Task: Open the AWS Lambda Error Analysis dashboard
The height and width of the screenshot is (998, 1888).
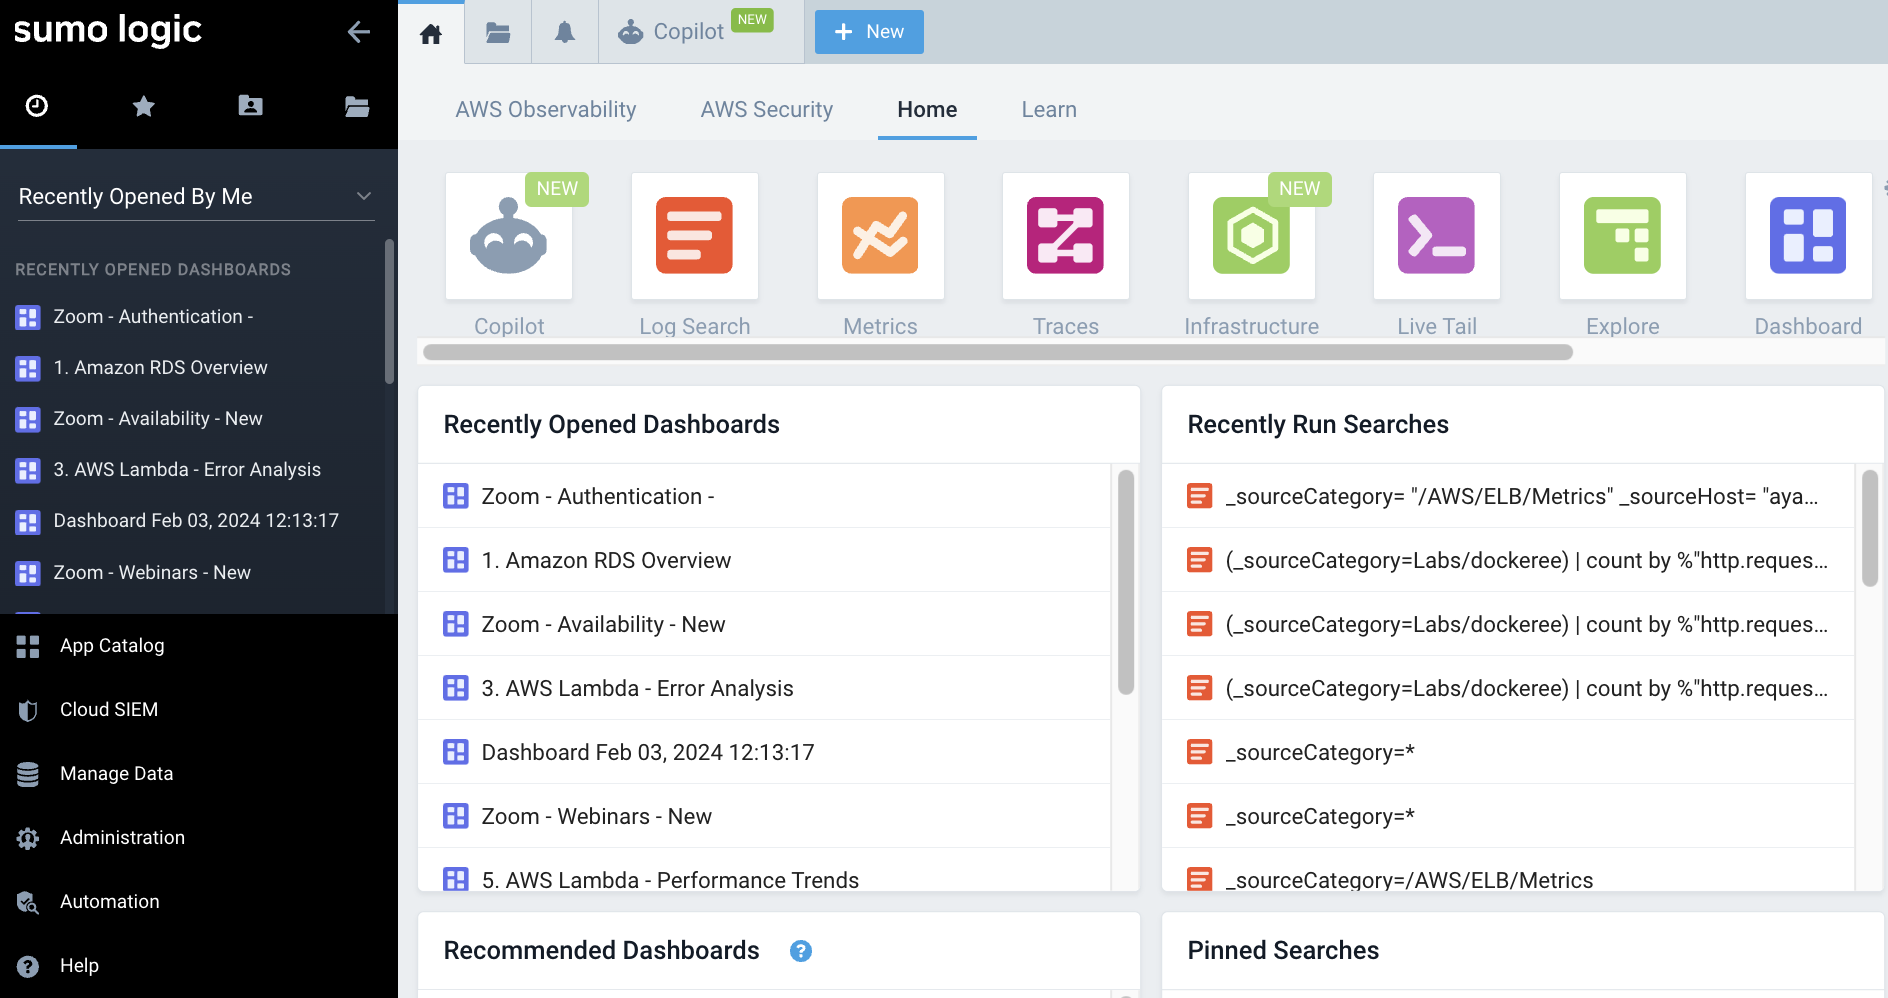Action: (637, 688)
